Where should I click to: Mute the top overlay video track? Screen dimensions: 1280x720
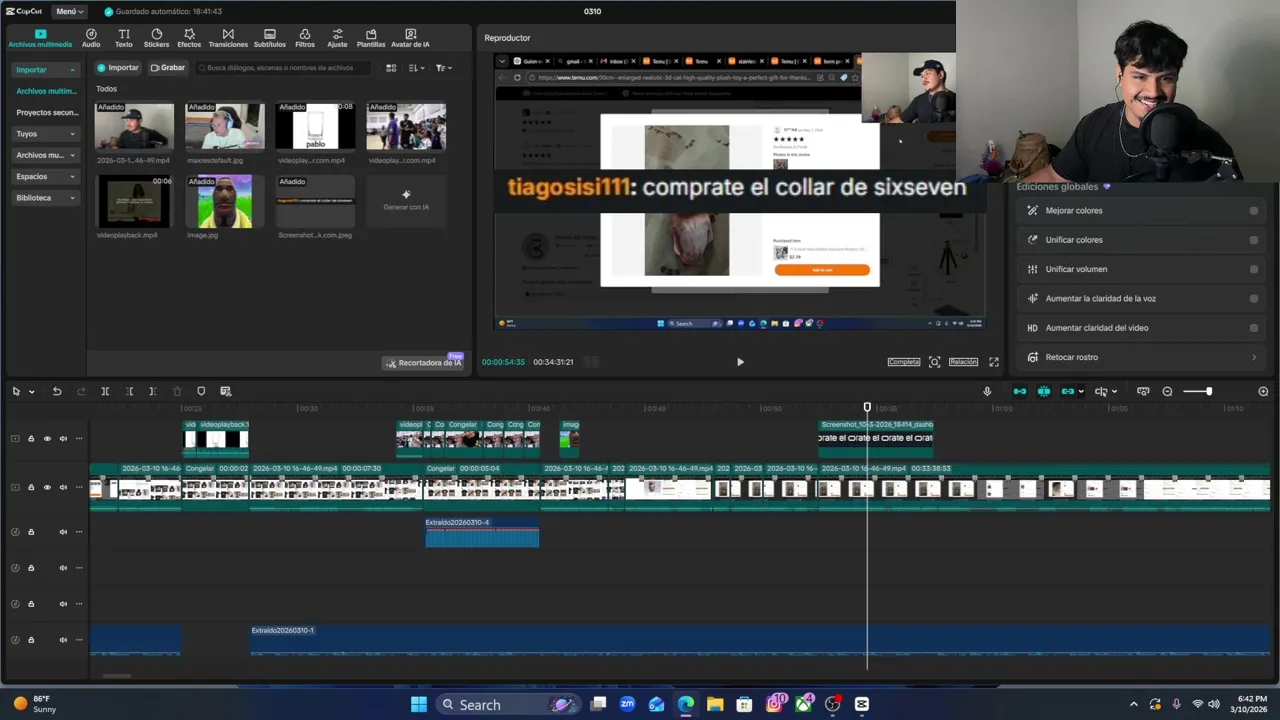click(x=63, y=439)
